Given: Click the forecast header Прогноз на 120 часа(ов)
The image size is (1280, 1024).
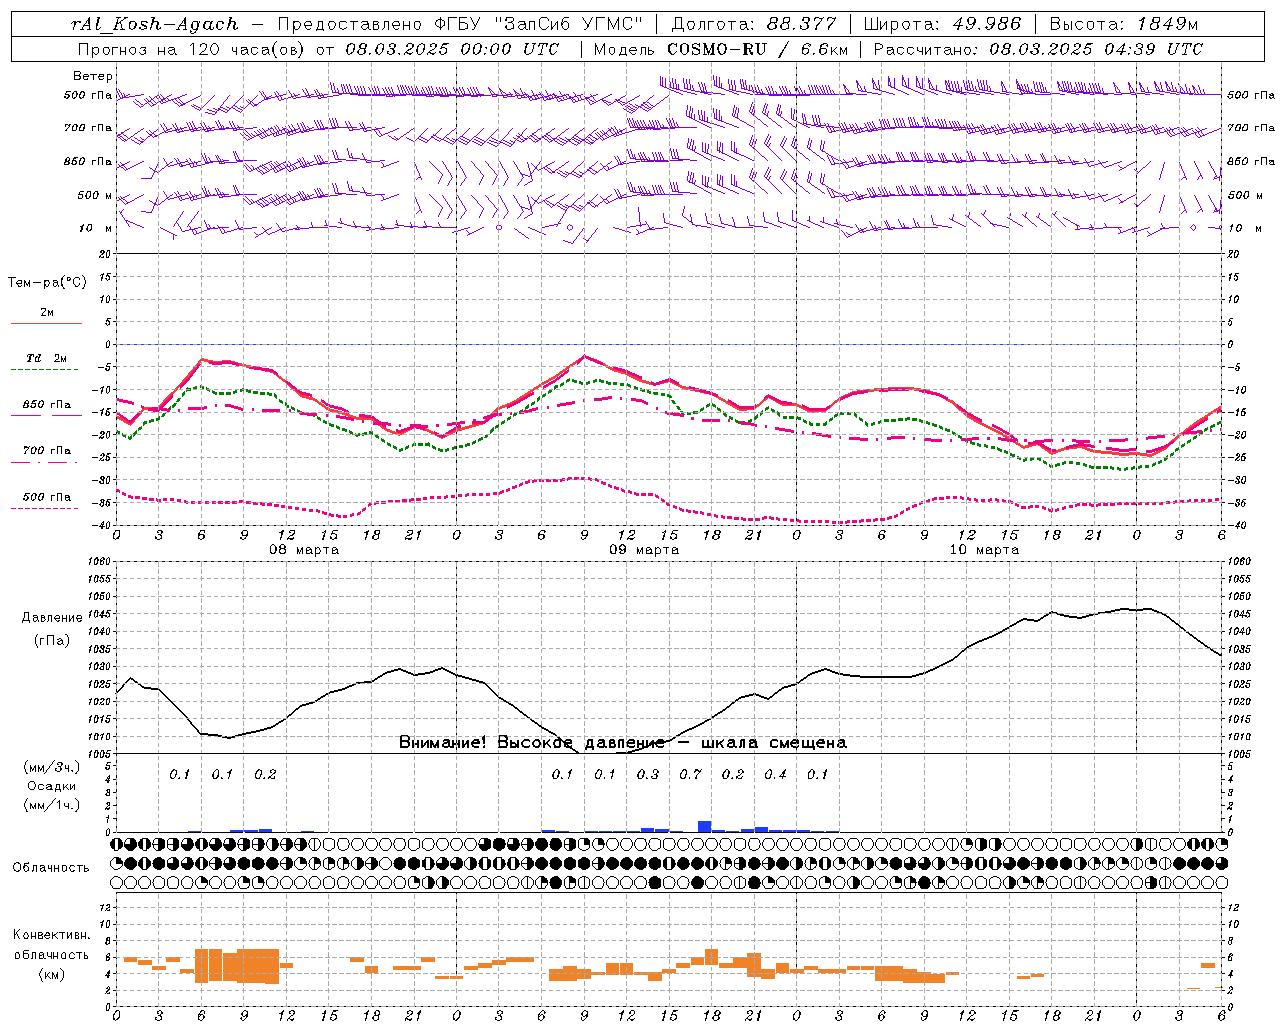Looking at the screenshot, I should tap(192, 49).
